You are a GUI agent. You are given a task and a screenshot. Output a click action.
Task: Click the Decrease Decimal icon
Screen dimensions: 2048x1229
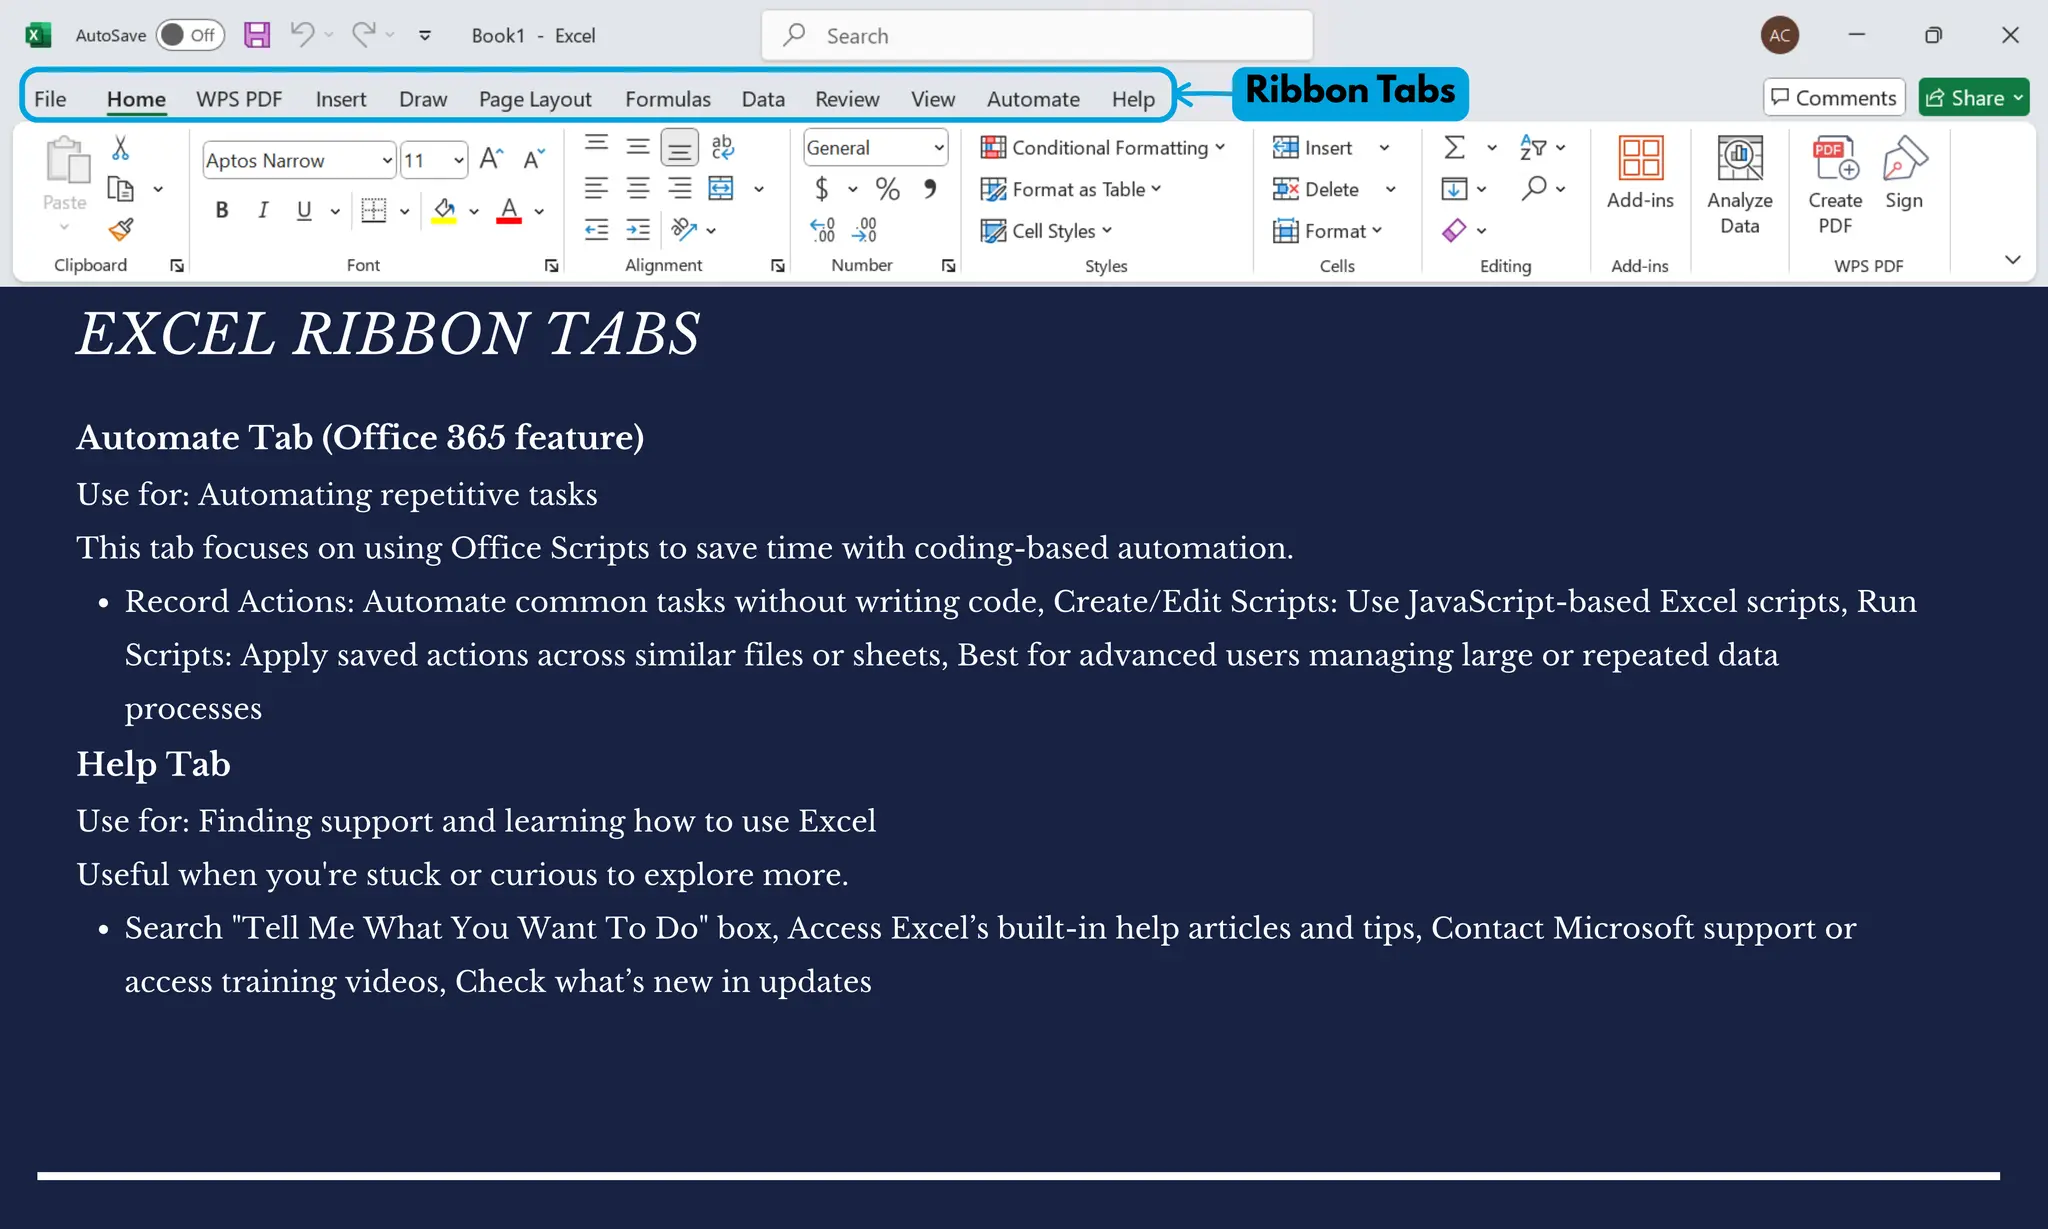pos(864,230)
